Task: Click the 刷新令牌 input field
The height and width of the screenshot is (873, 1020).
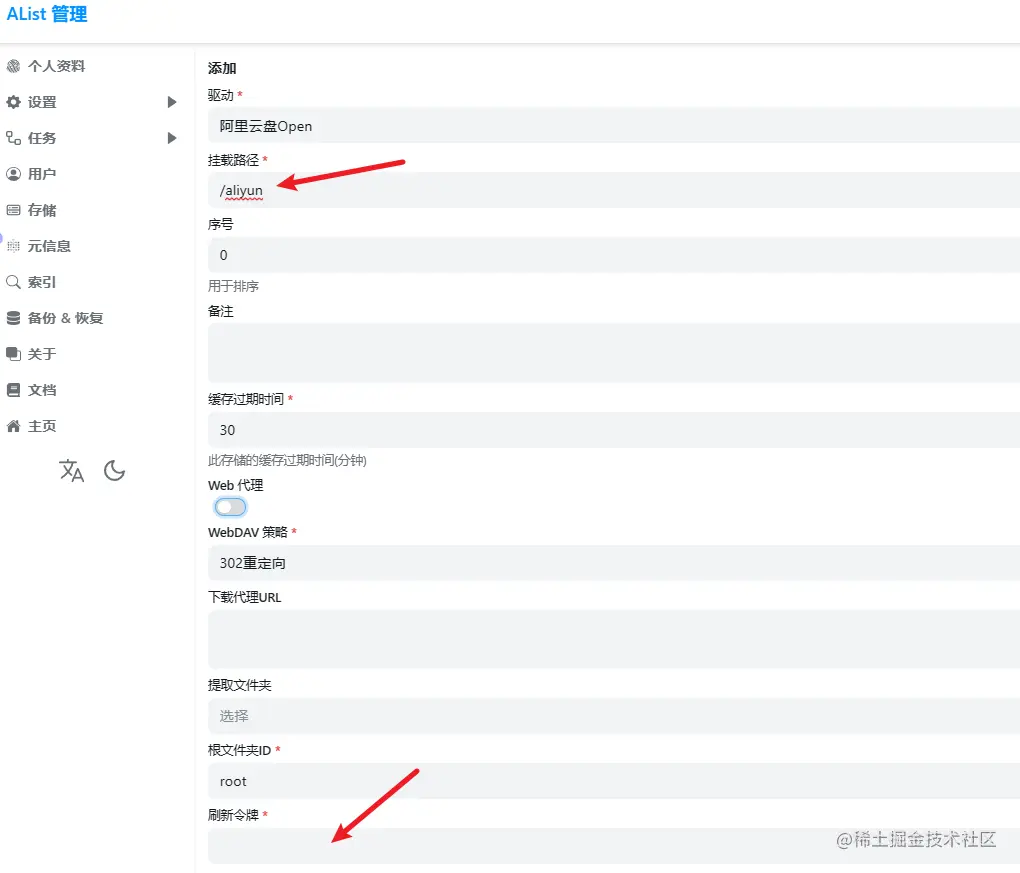Action: click(613, 846)
